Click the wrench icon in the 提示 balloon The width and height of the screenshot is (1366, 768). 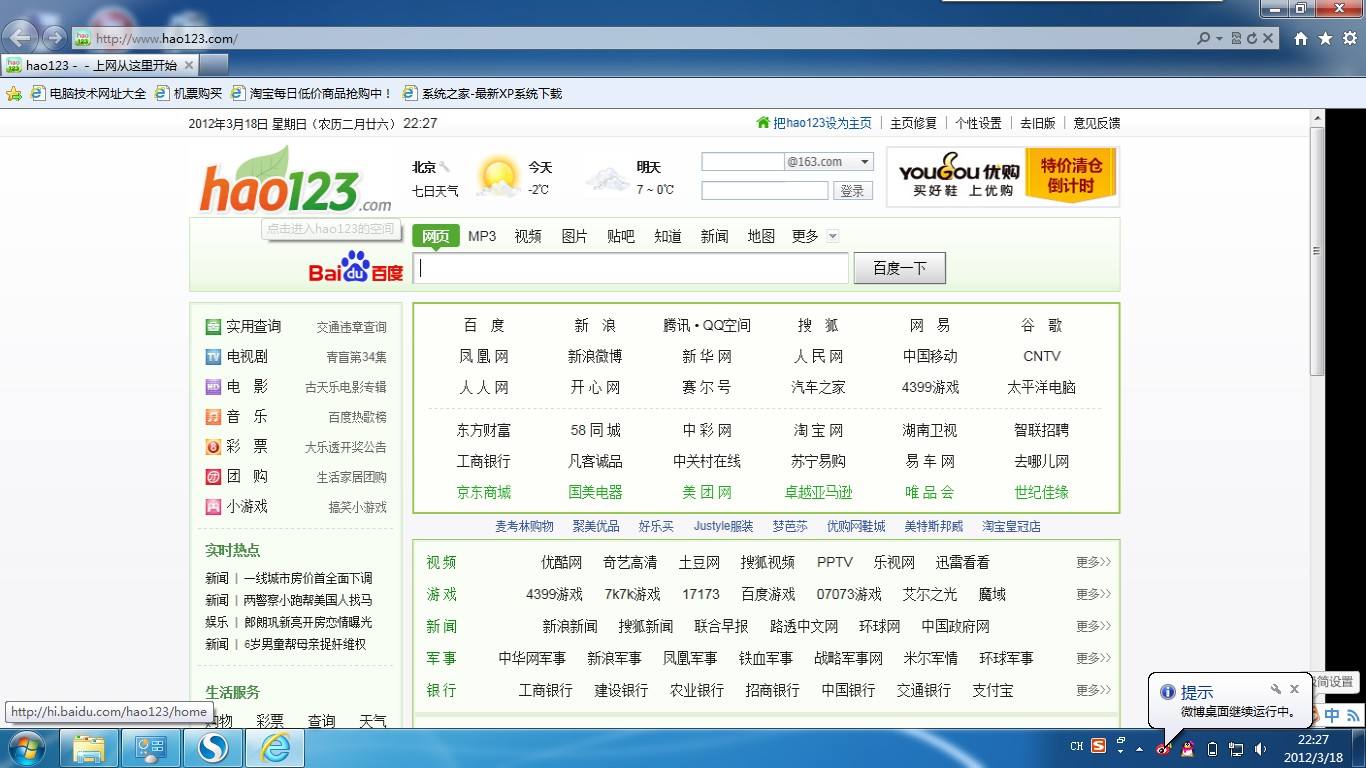click(1276, 689)
